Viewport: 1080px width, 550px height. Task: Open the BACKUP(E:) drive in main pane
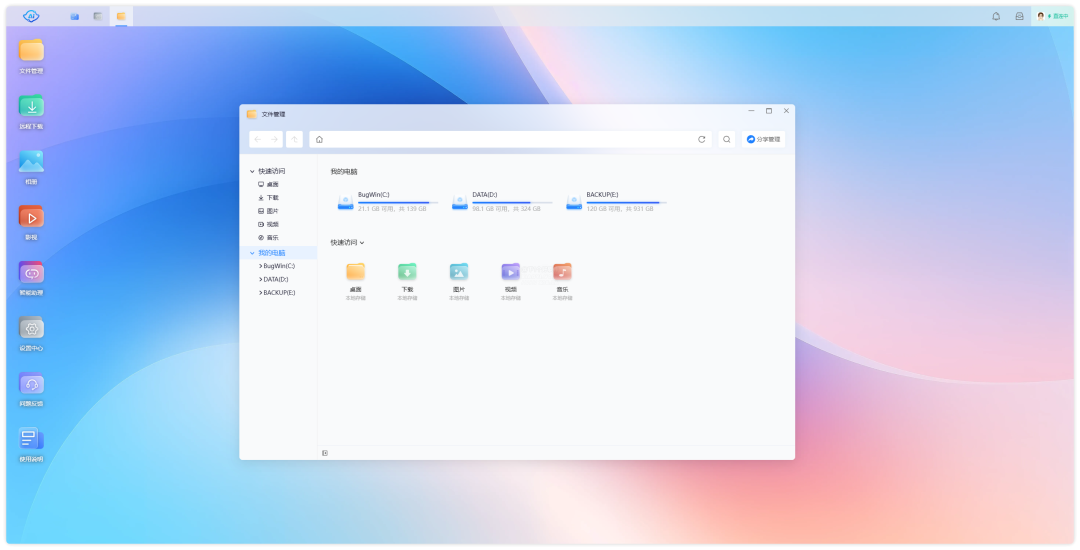[x=616, y=202]
